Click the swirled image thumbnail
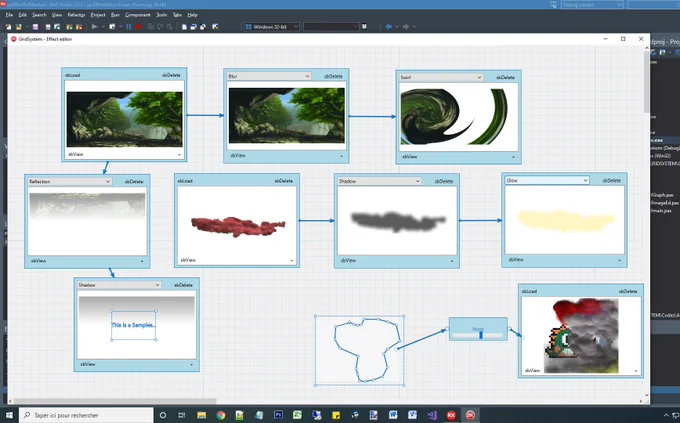The width and height of the screenshot is (680, 423). coord(454,116)
